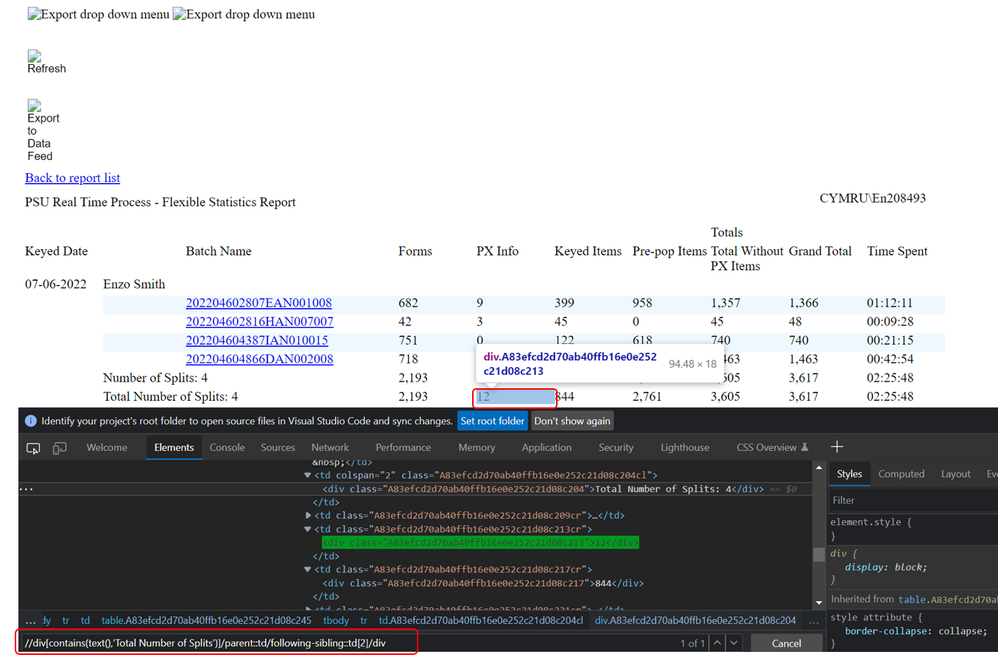Expand the td colspan=2 element node

coord(307,476)
